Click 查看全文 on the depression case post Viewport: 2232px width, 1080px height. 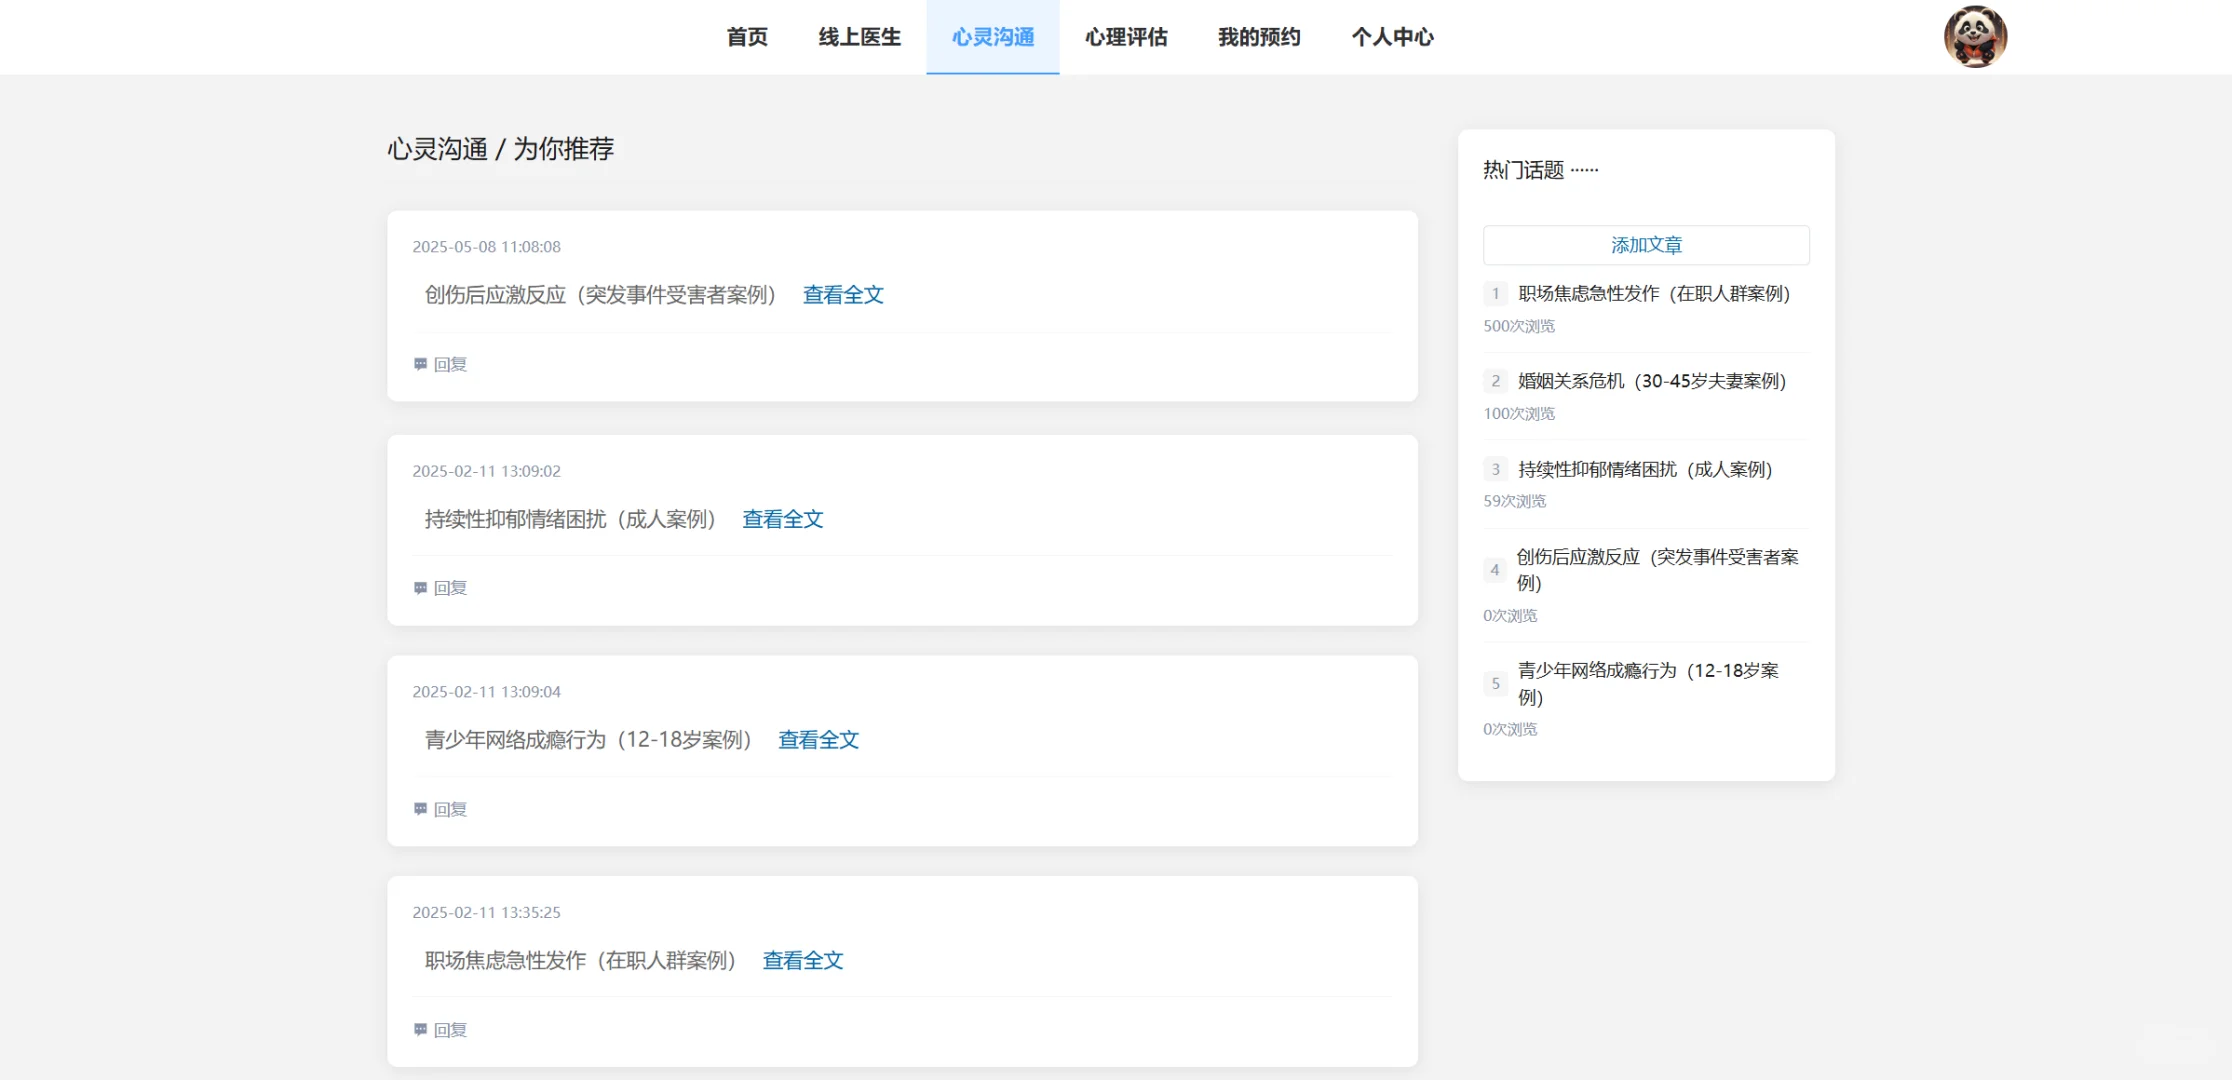click(782, 519)
